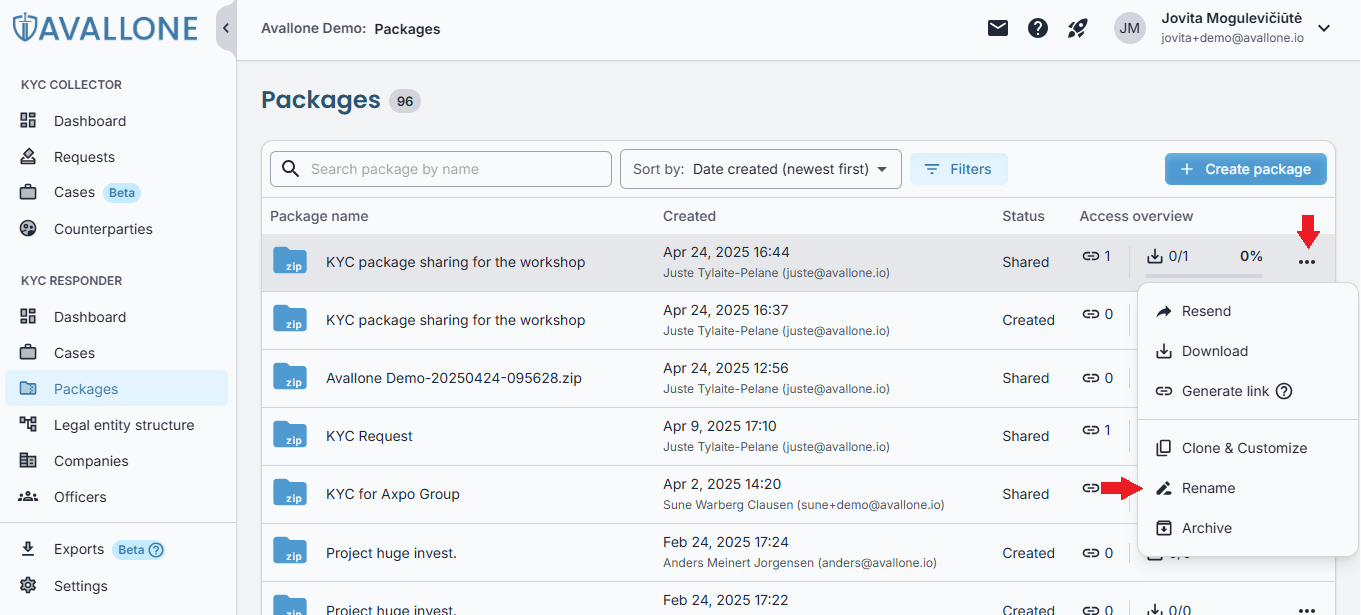Open the Sort by dropdown
Image resolution: width=1361 pixels, height=615 pixels.
point(761,169)
